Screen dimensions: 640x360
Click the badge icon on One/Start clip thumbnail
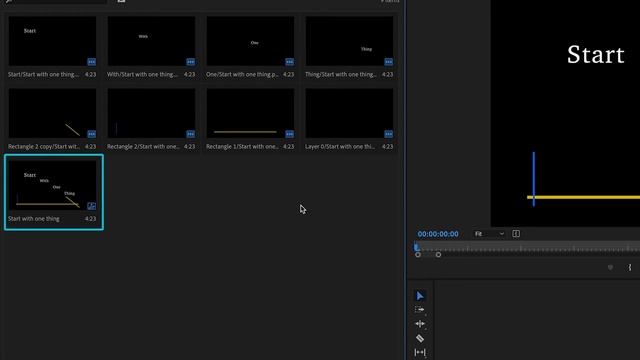click(x=289, y=62)
